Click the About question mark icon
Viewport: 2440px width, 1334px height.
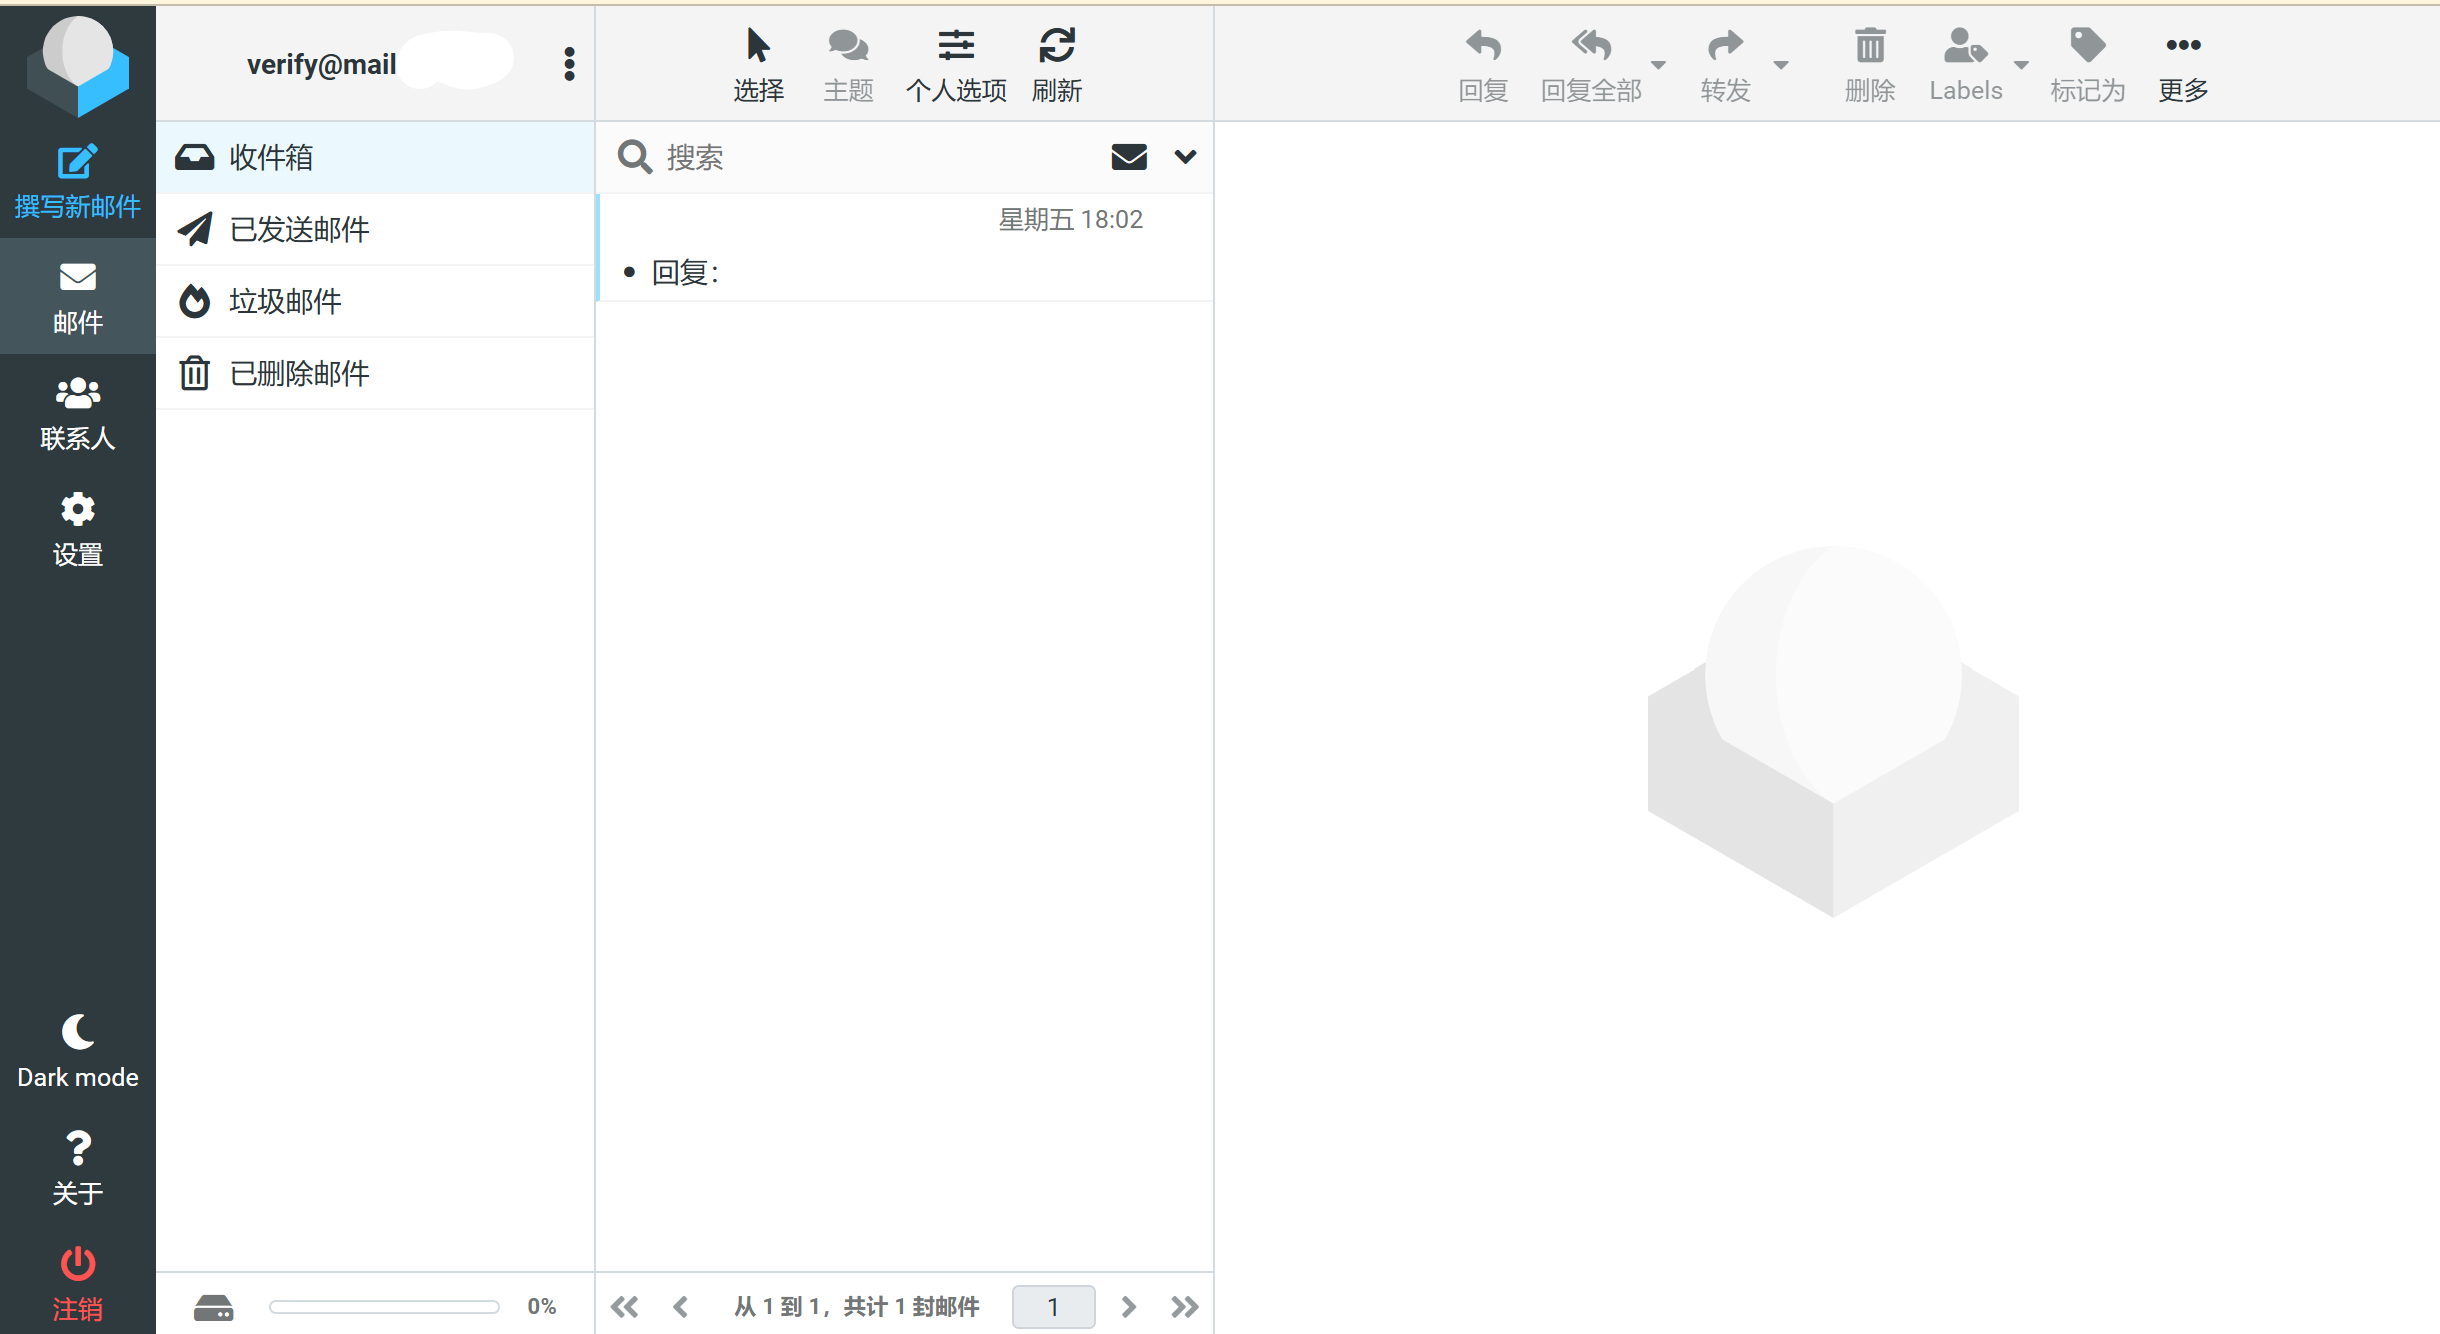pyautogui.click(x=77, y=1148)
